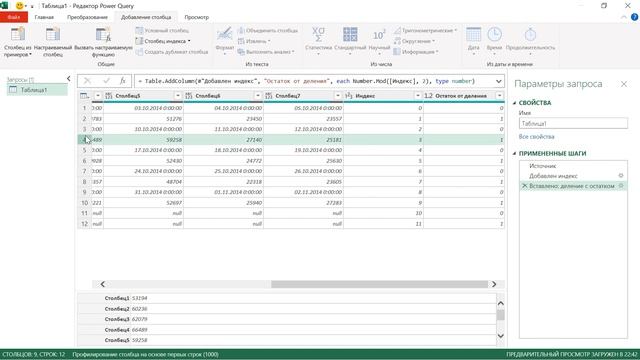The width and height of the screenshot is (640, 360).
Task: Collapse the ПРИМЕНЕННЫЕ ШАГИ section
Action: tap(514, 153)
